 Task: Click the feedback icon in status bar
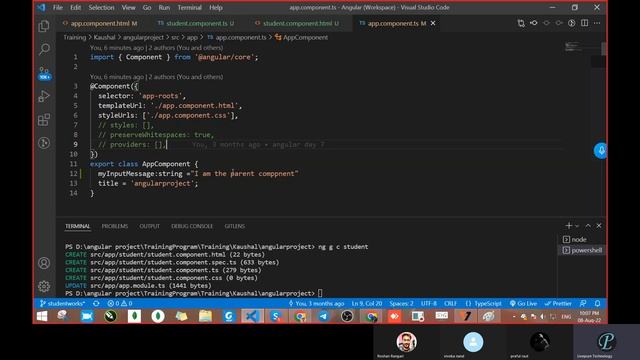pyautogui.click(x=583, y=303)
